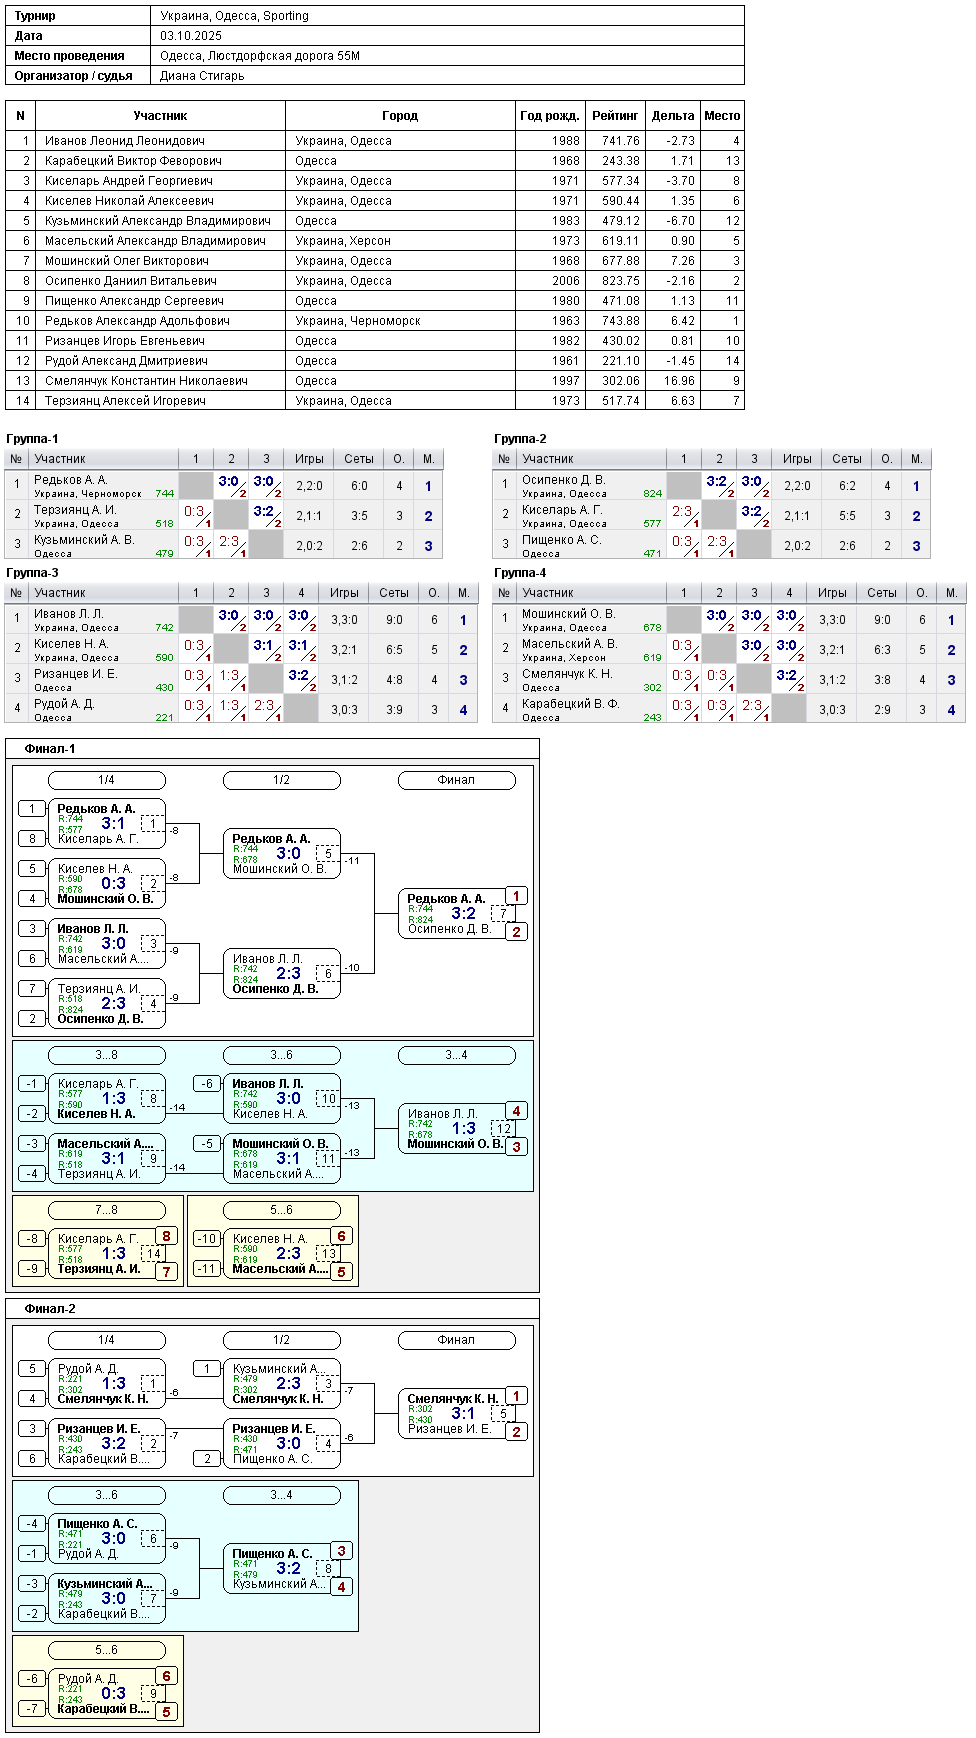The width and height of the screenshot is (976, 1738).
Task: Click venue 'Одесса, Люстдорфская дорога 55М'
Action: [260, 56]
